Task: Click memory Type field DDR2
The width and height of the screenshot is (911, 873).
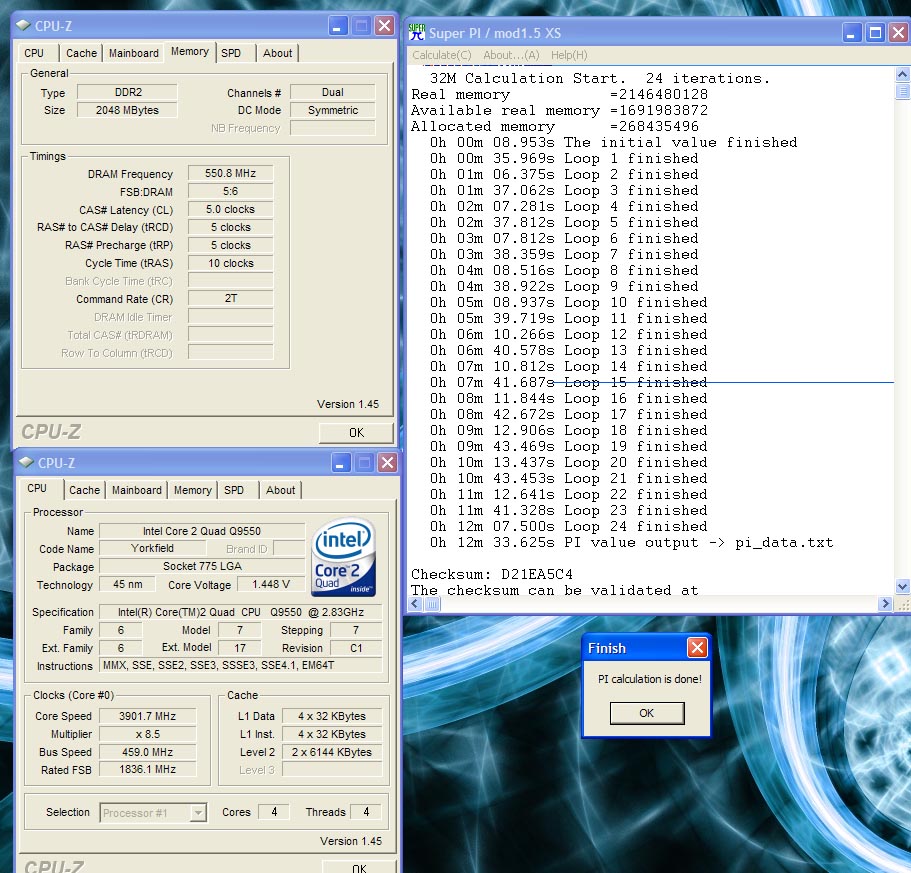Action: (127, 92)
